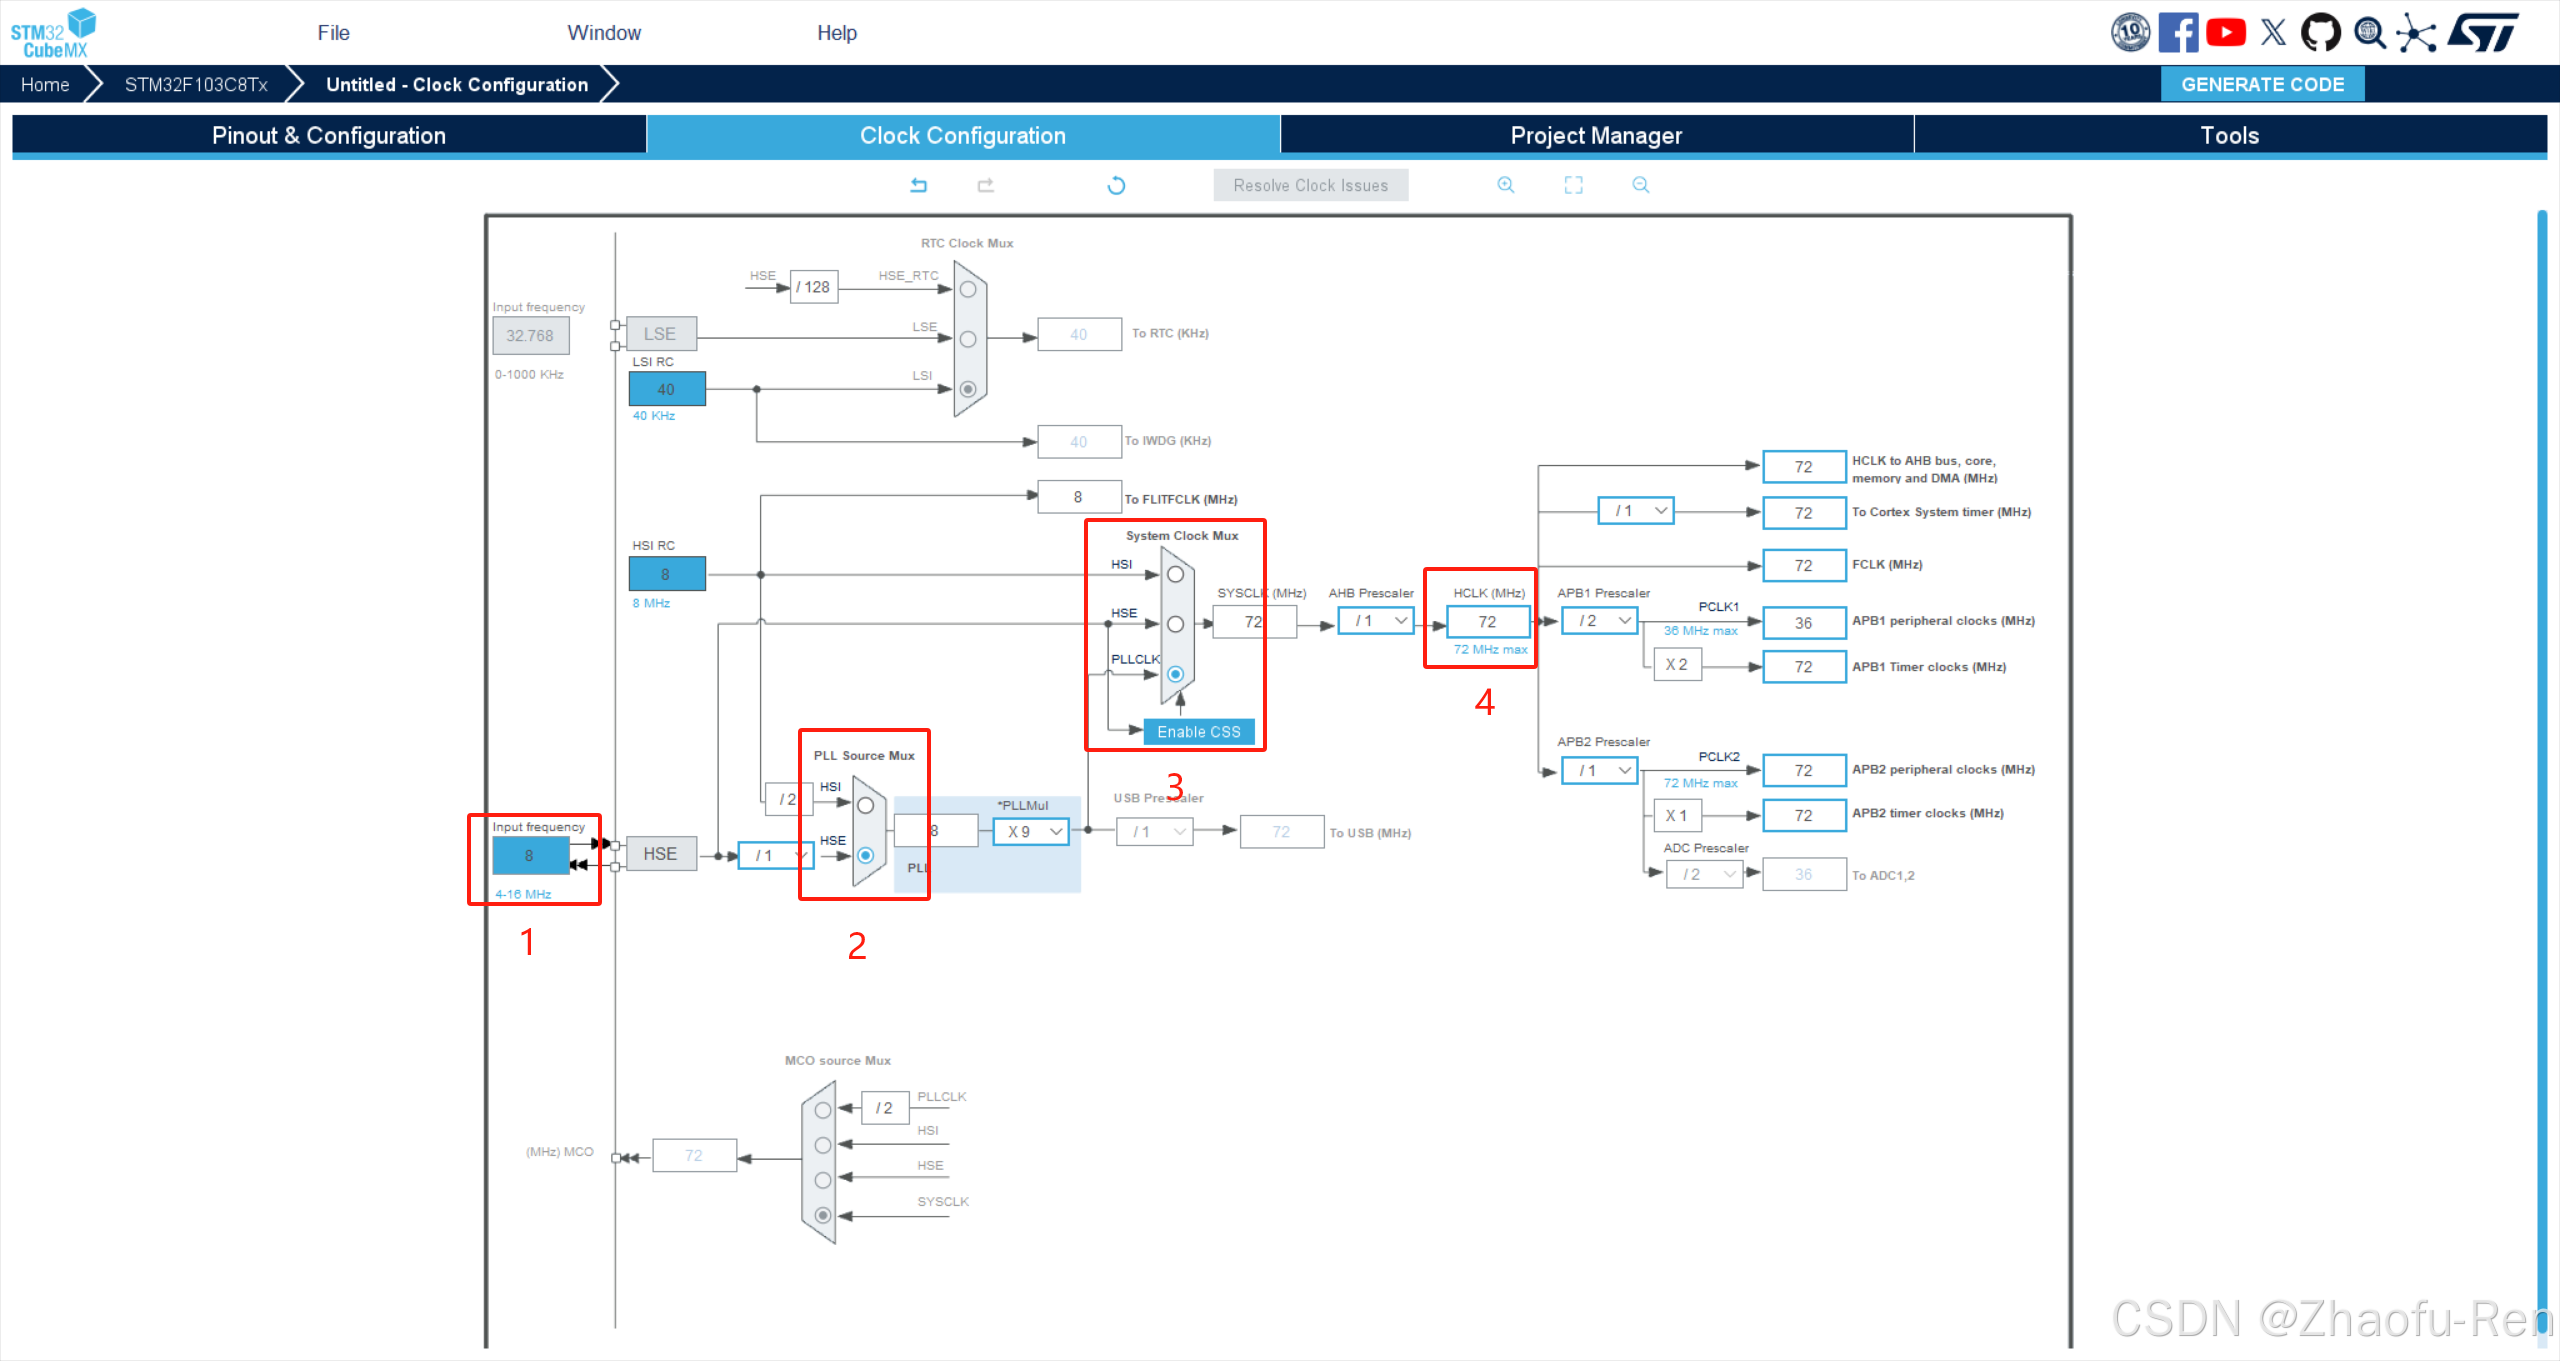The width and height of the screenshot is (2560, 1361).
Task: Click the STM32CubeMX logo icon
Action: [53, 33]
